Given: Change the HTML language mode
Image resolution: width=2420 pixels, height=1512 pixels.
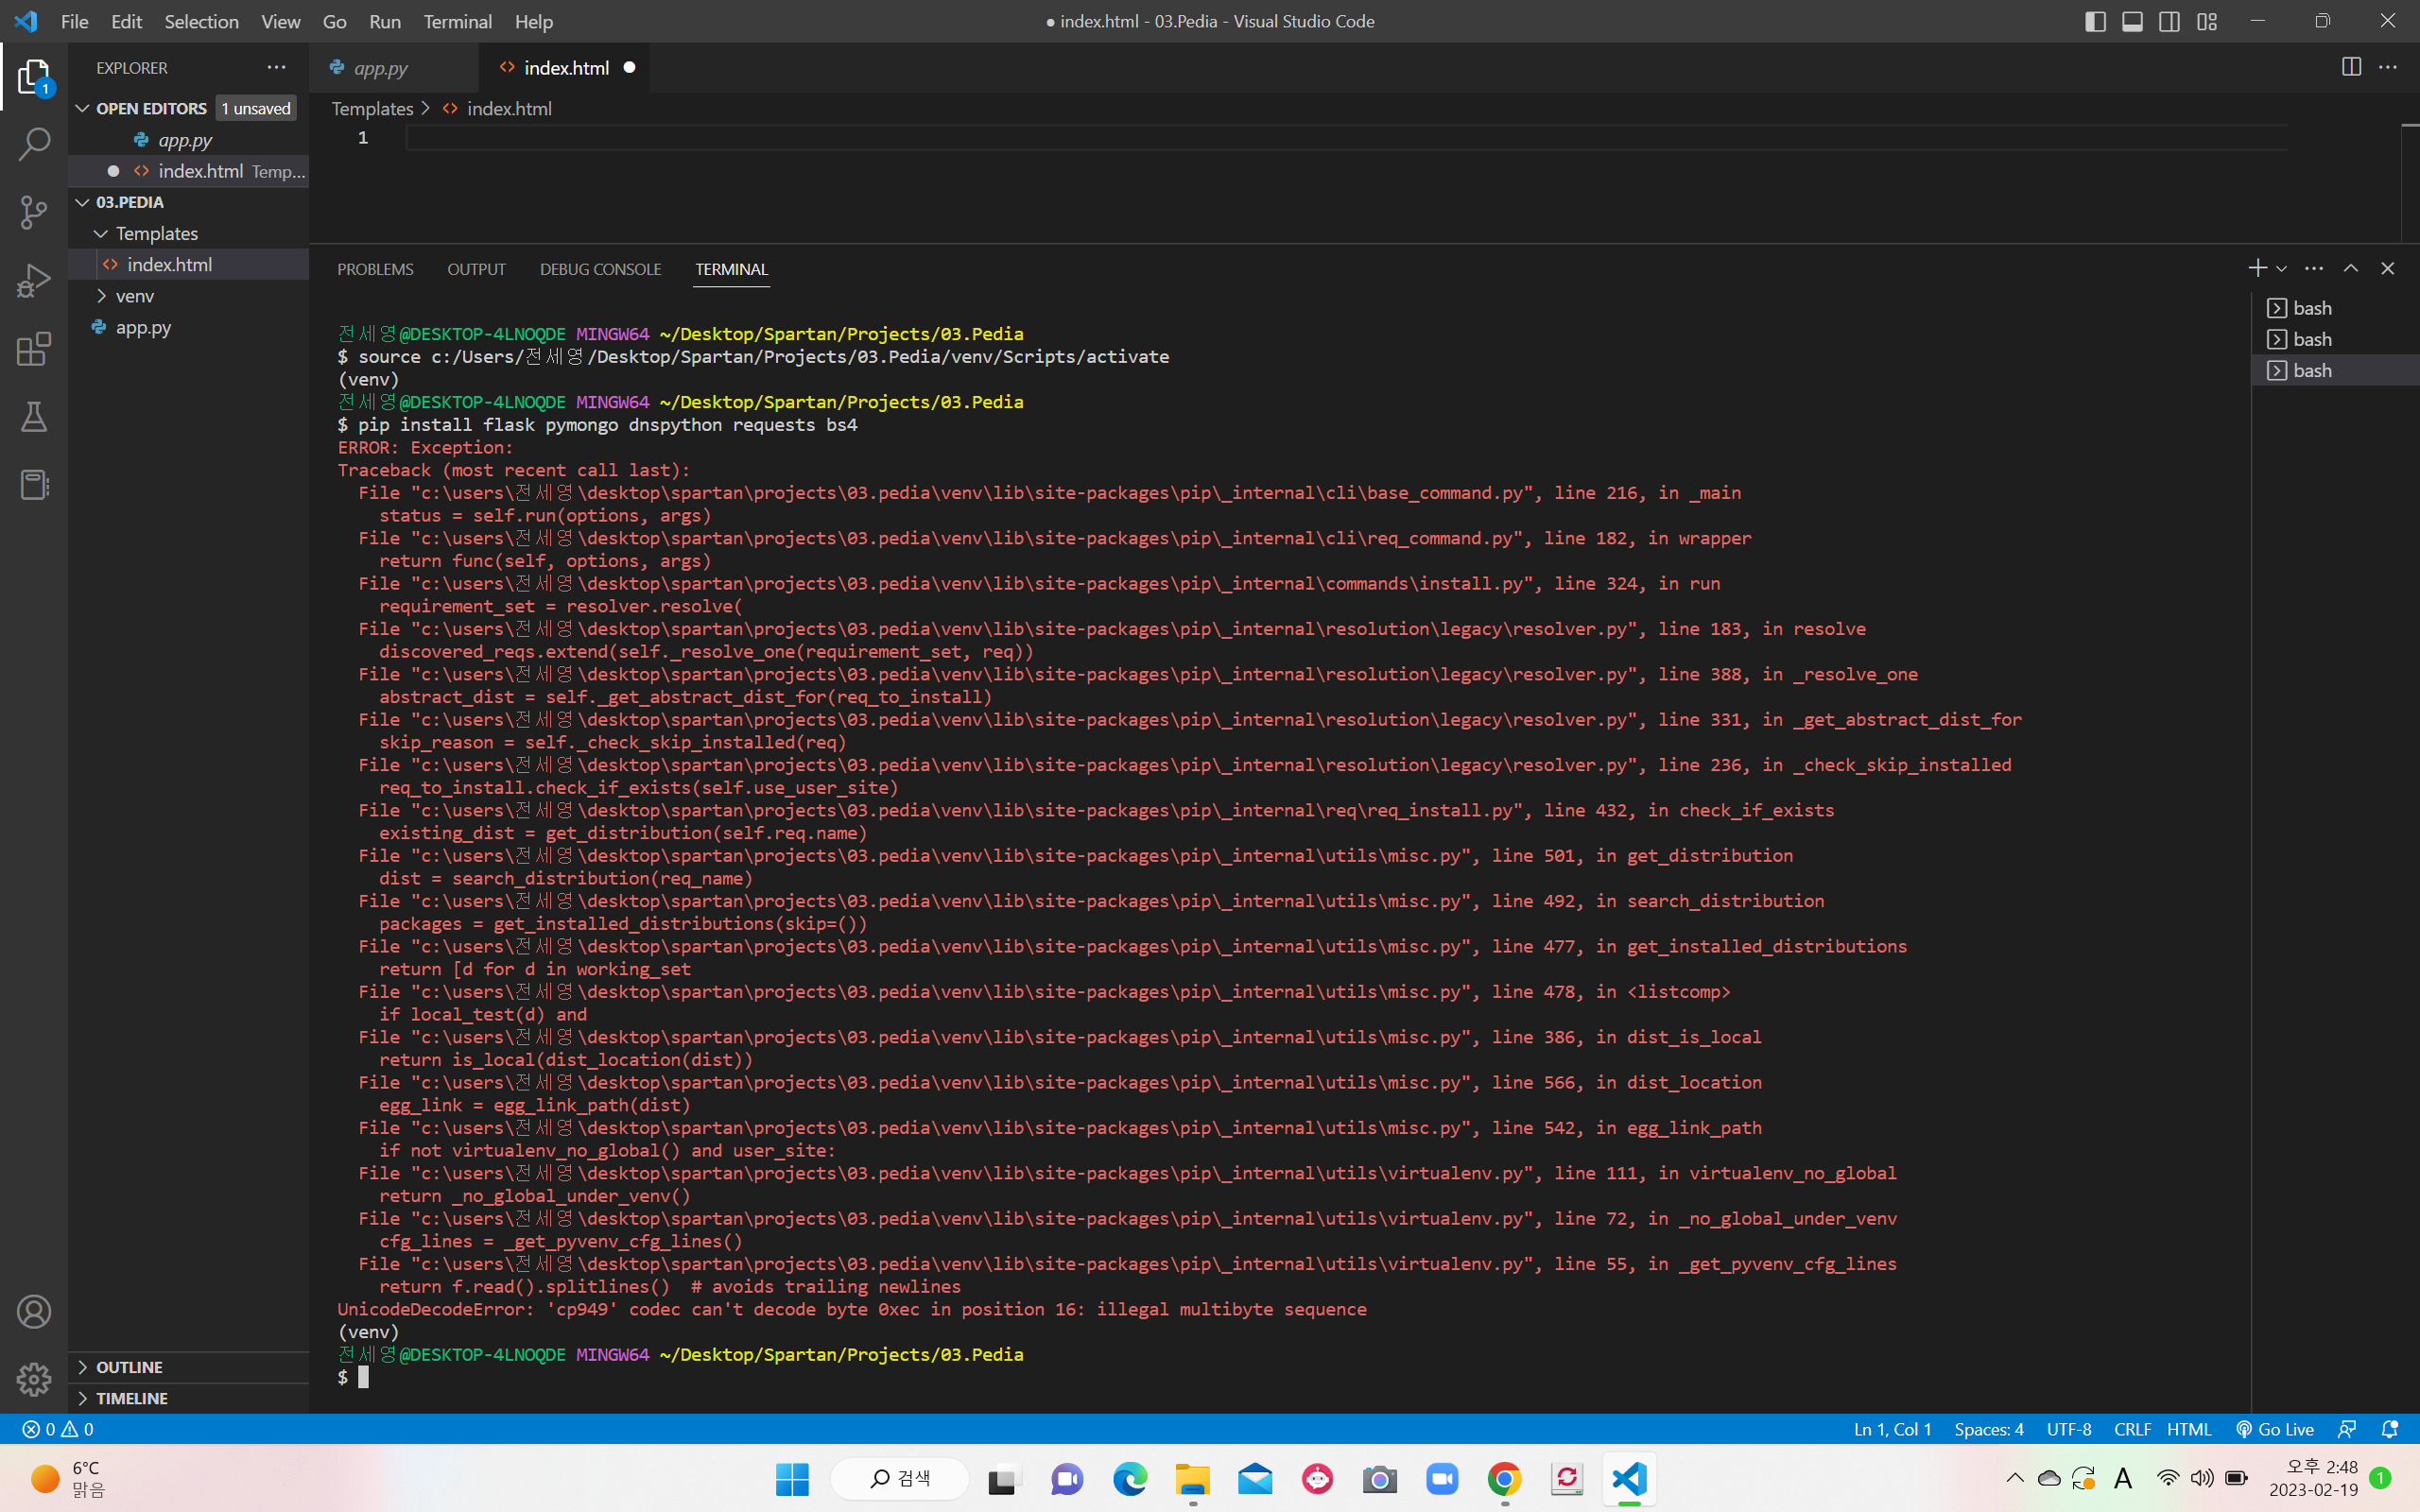Looking at the screenshot, I should tap(2189, 1429).
